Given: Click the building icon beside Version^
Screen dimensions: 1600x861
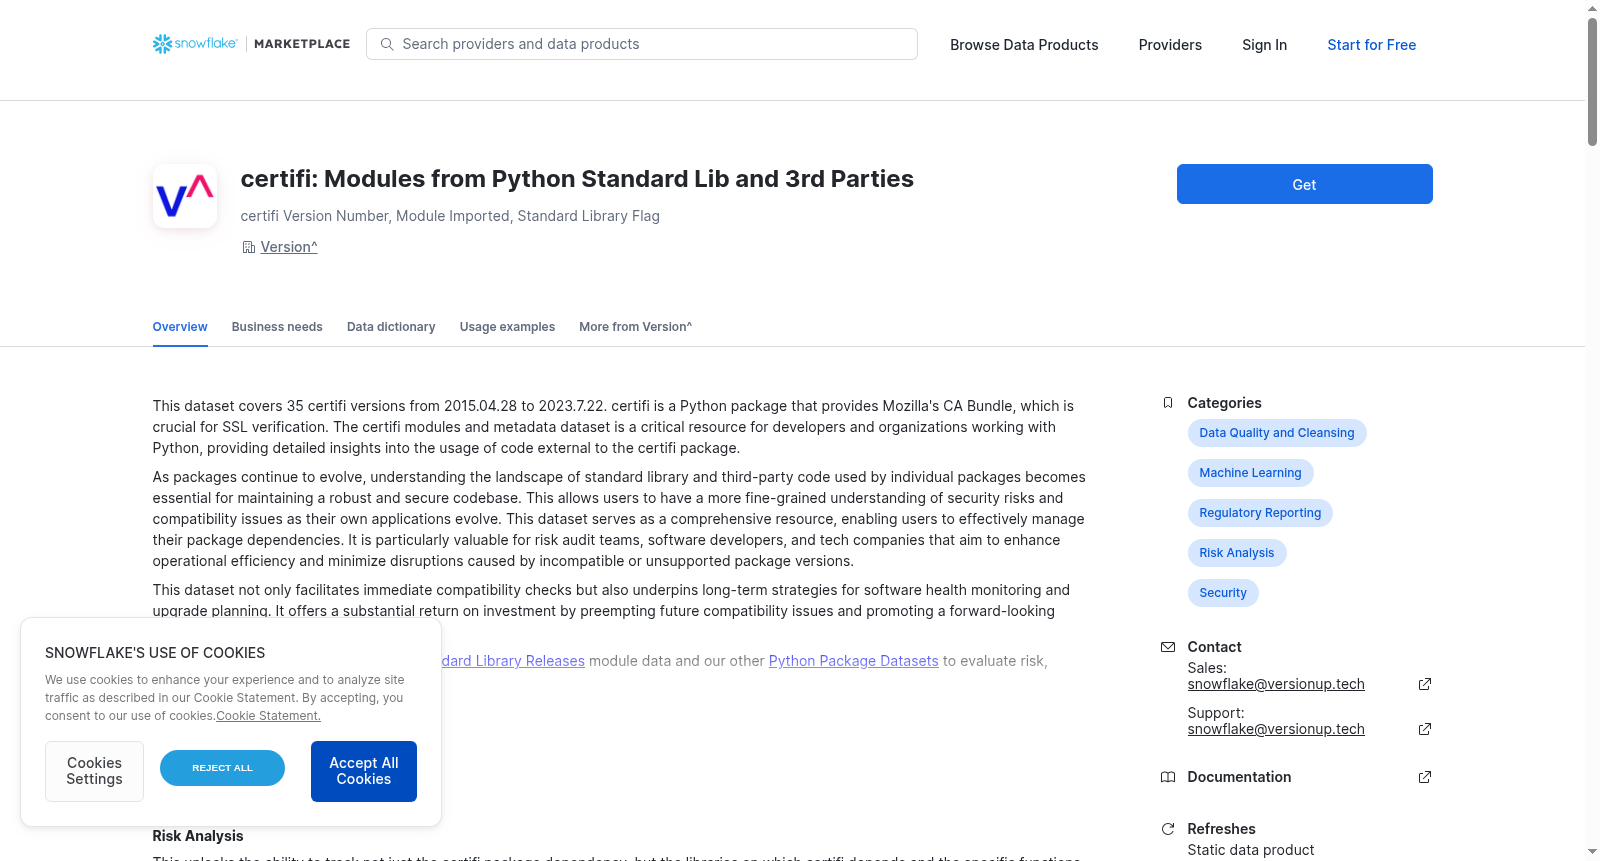Looking at the screenshot, I should [x=249, y=247].
